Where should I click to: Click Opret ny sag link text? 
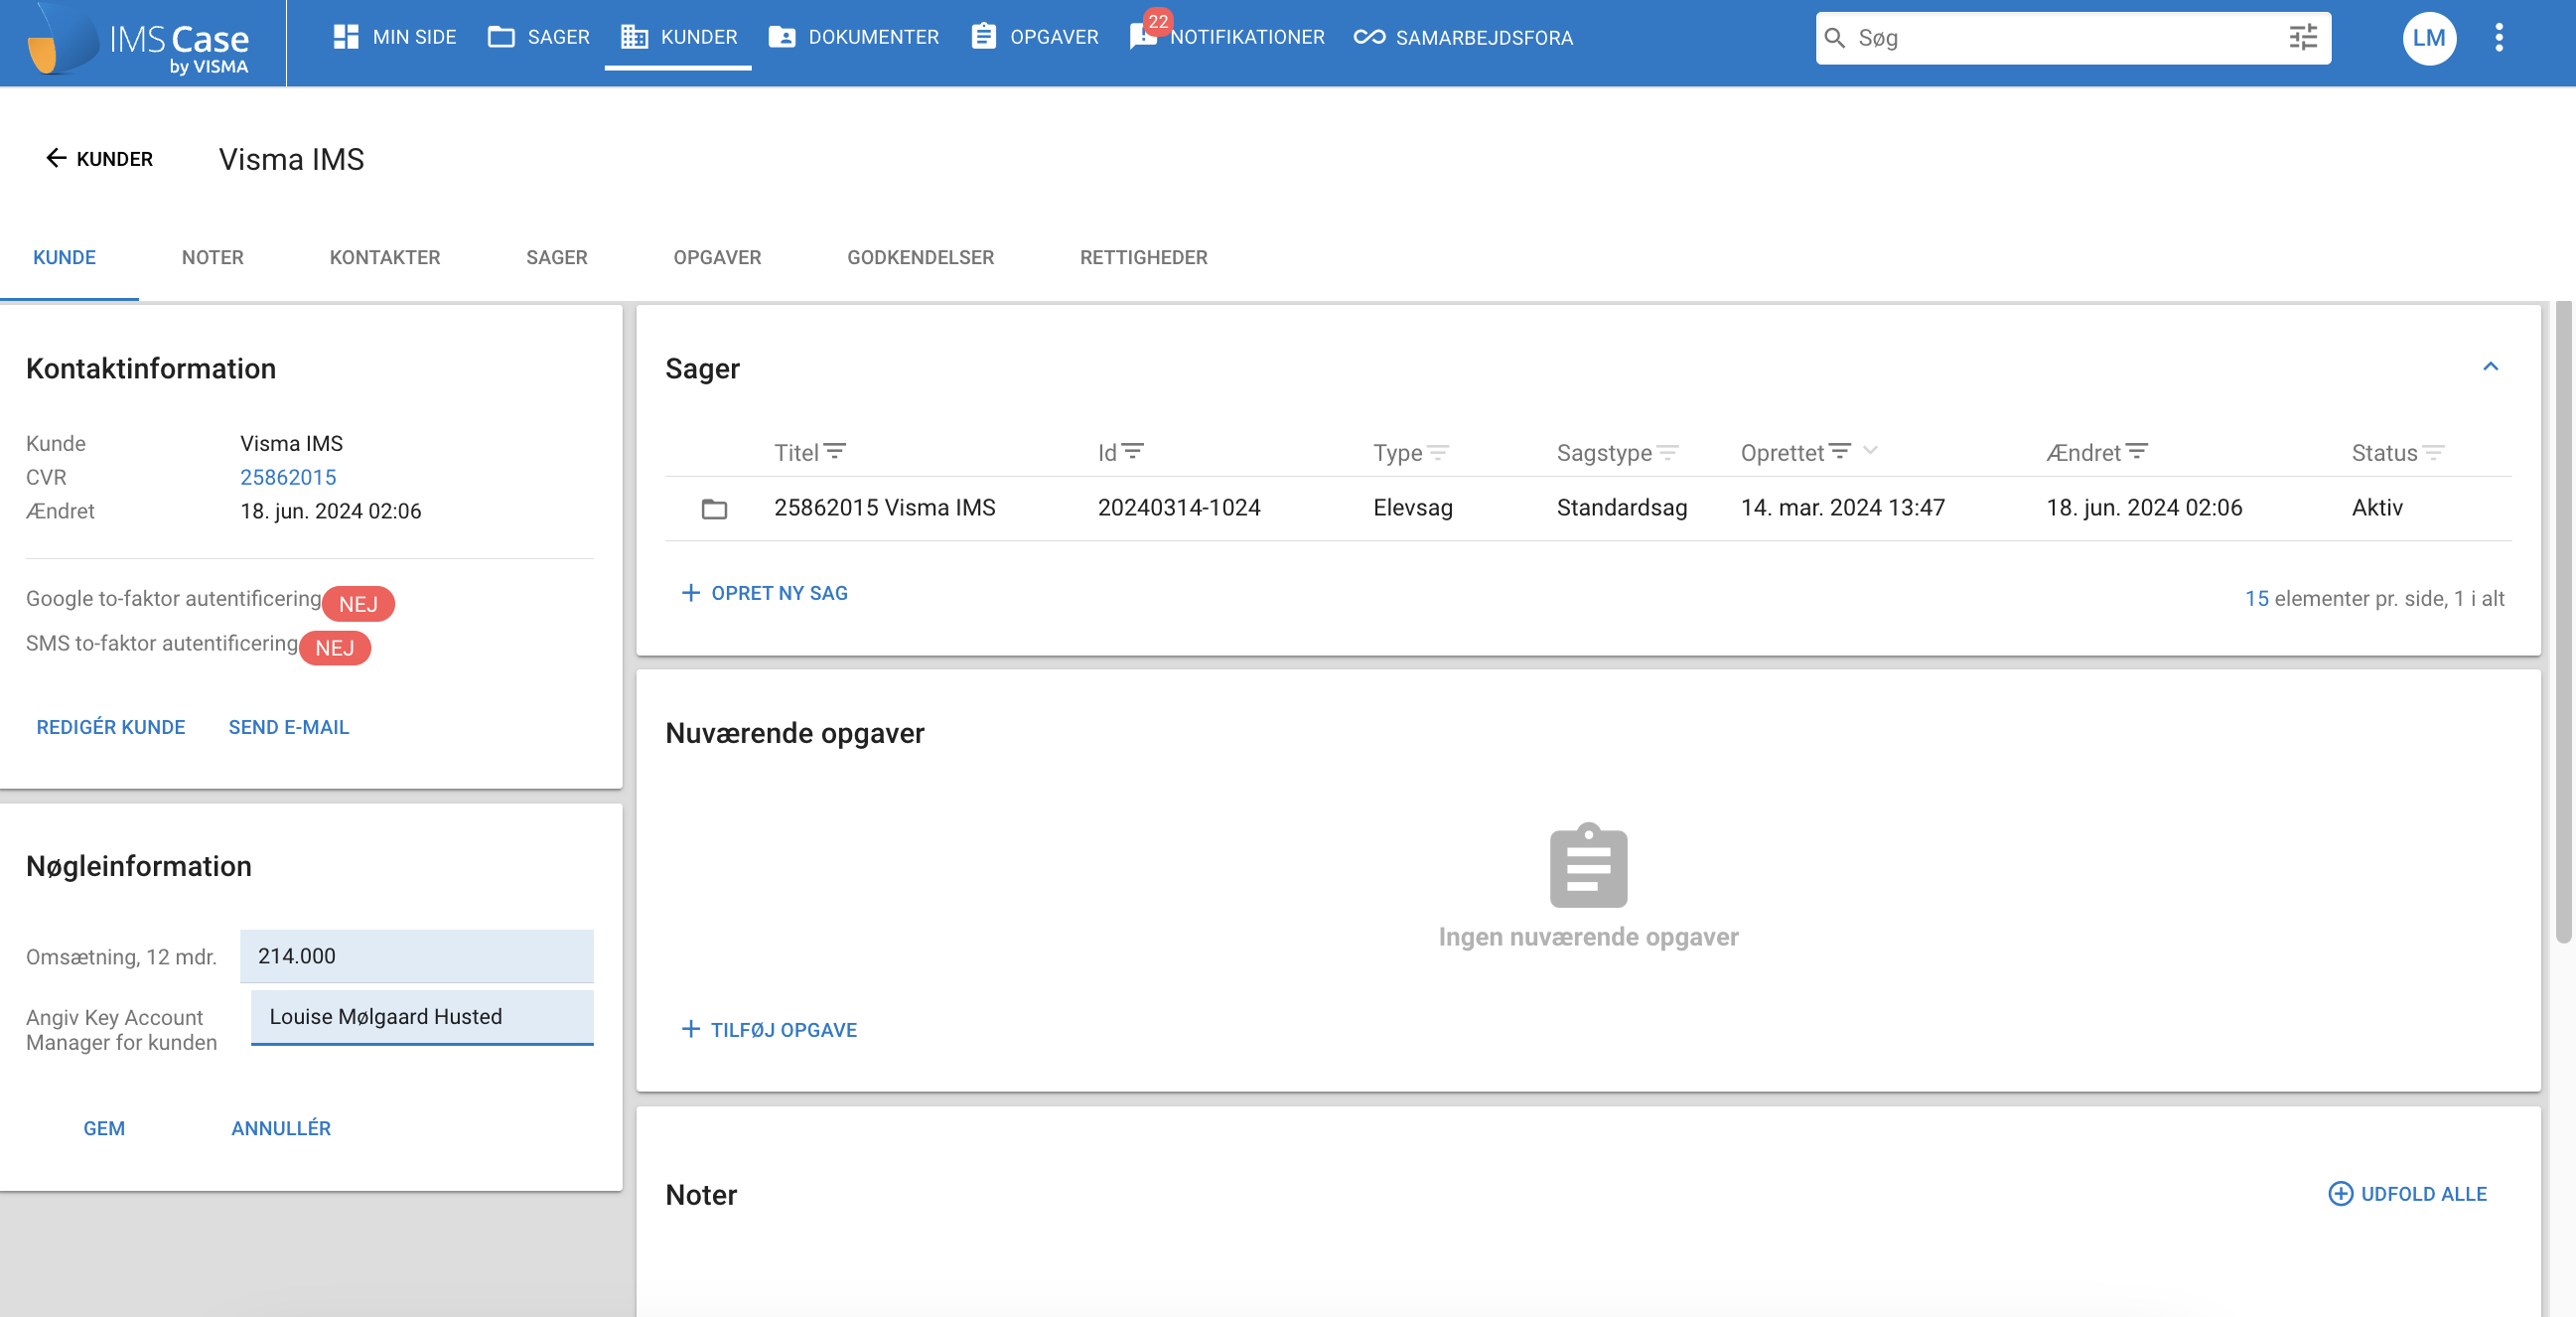(x=780, y=593)
